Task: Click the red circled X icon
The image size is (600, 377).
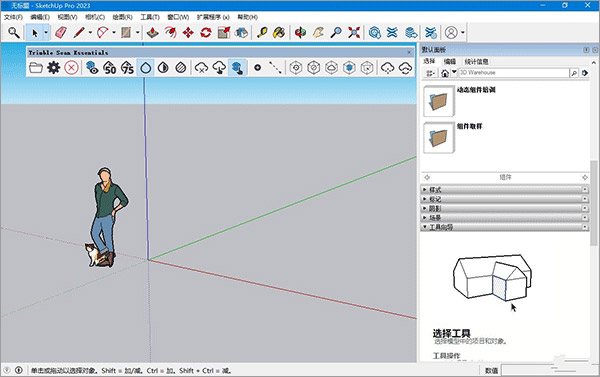Action: 71,68
